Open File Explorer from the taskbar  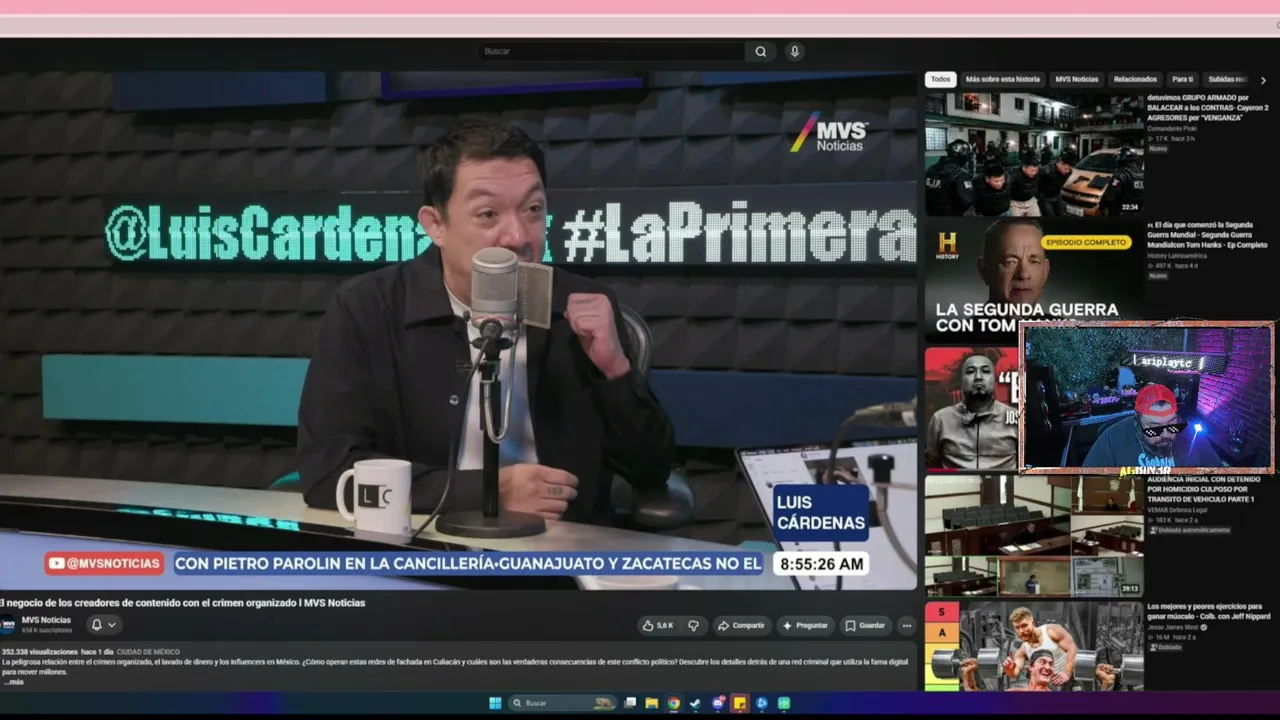[x=652, y=703]
